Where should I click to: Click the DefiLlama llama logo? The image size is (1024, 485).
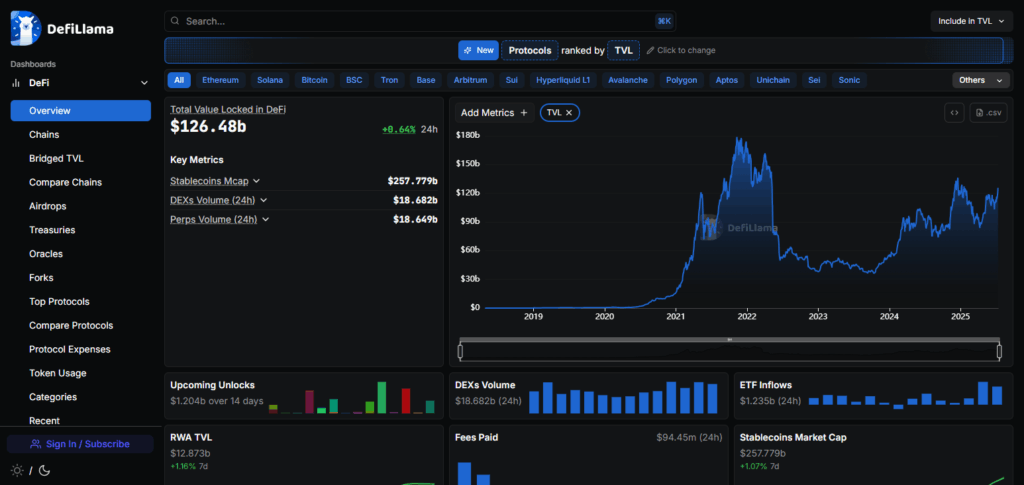pyautogui.click(x=26, y=29)
